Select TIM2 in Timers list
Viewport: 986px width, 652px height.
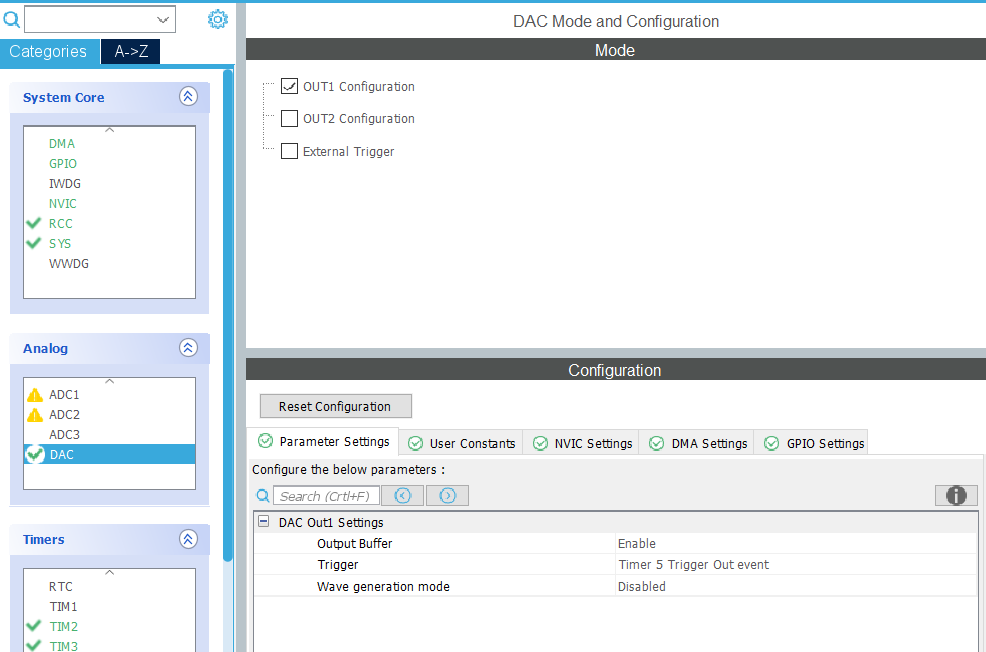pyautogui.click(x=64, y=627)
